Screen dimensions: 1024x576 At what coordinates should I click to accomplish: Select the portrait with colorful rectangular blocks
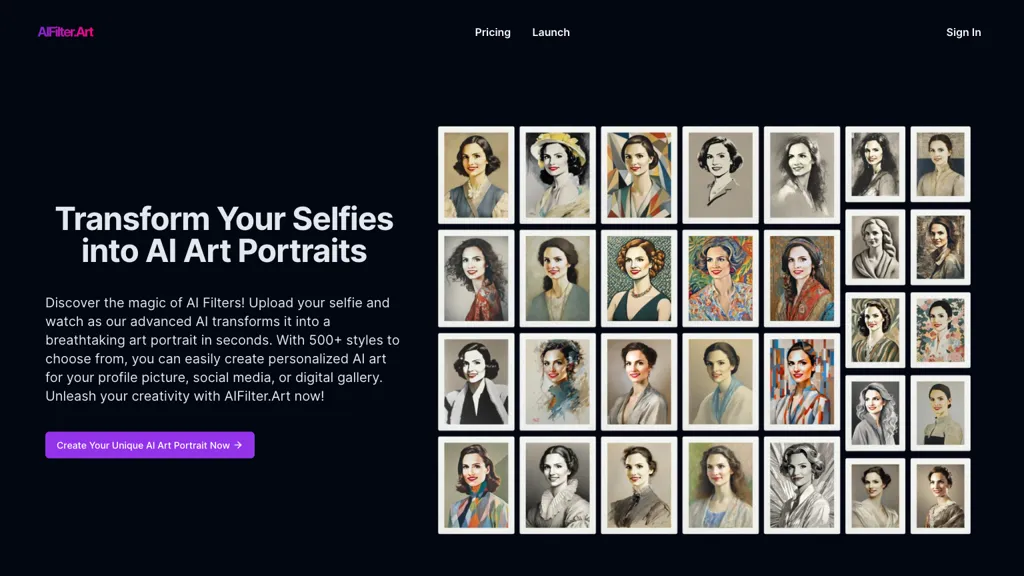(x=802, y=381)
